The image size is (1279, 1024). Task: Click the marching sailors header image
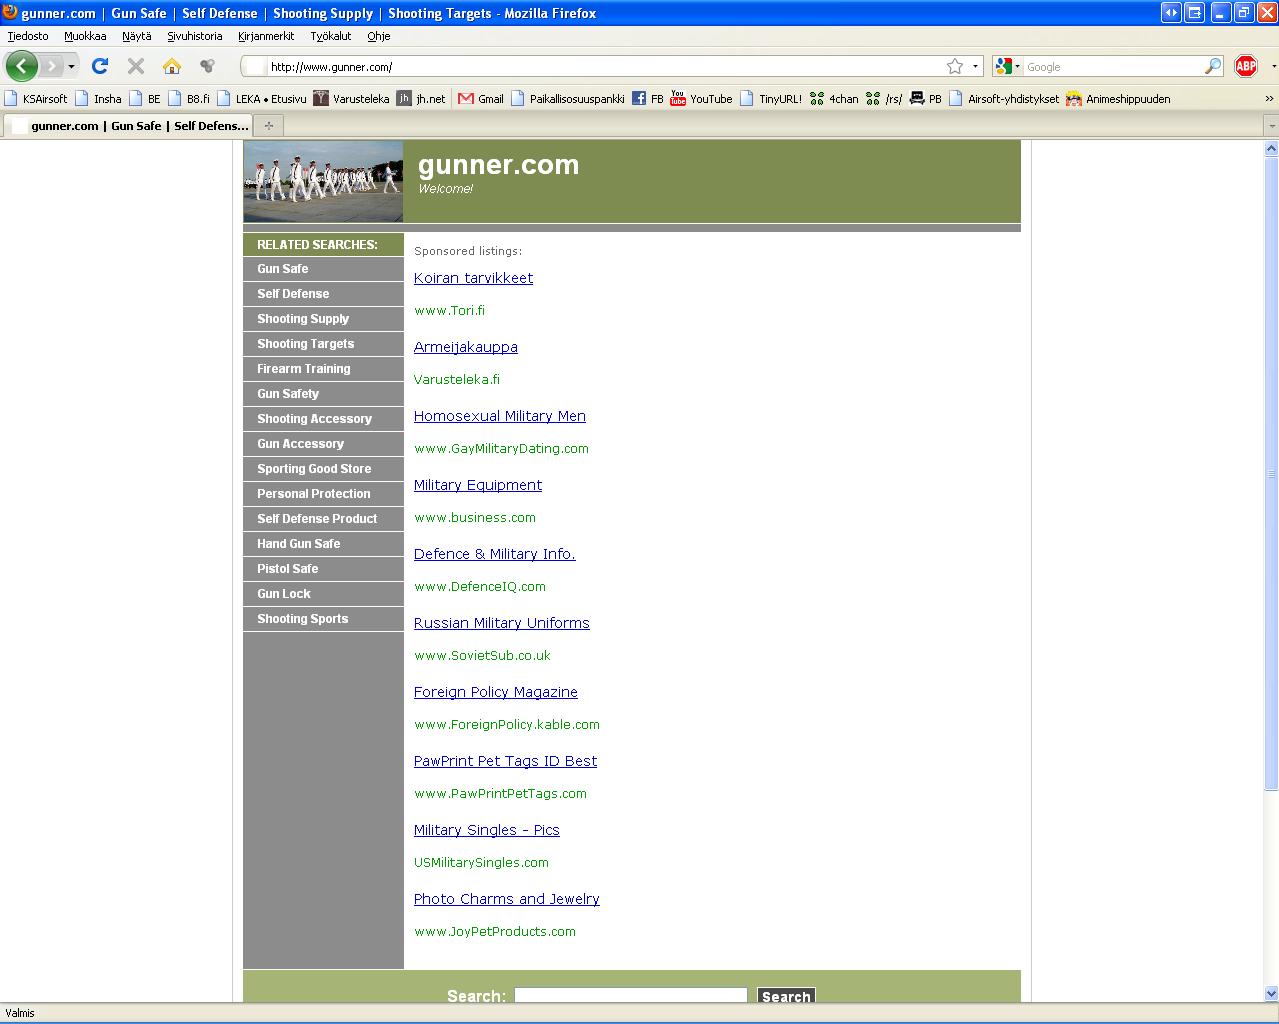point(323,181)
